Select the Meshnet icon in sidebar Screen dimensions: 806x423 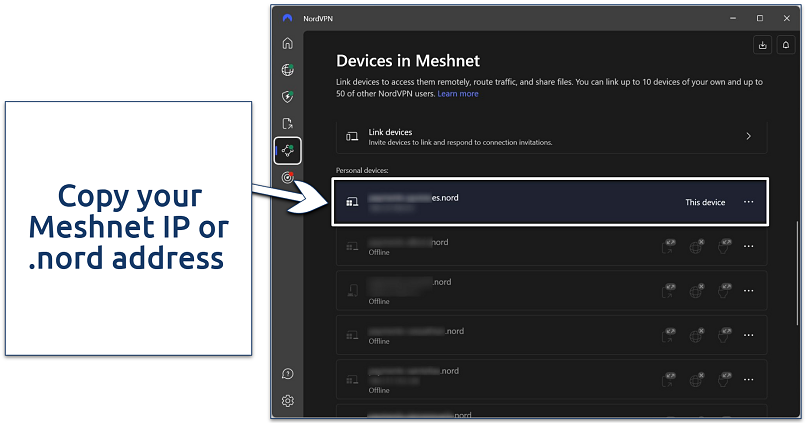point(287,151)
